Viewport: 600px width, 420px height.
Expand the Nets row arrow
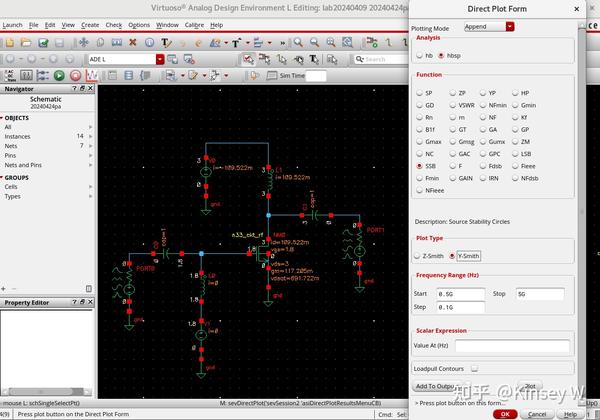point(91,146)
